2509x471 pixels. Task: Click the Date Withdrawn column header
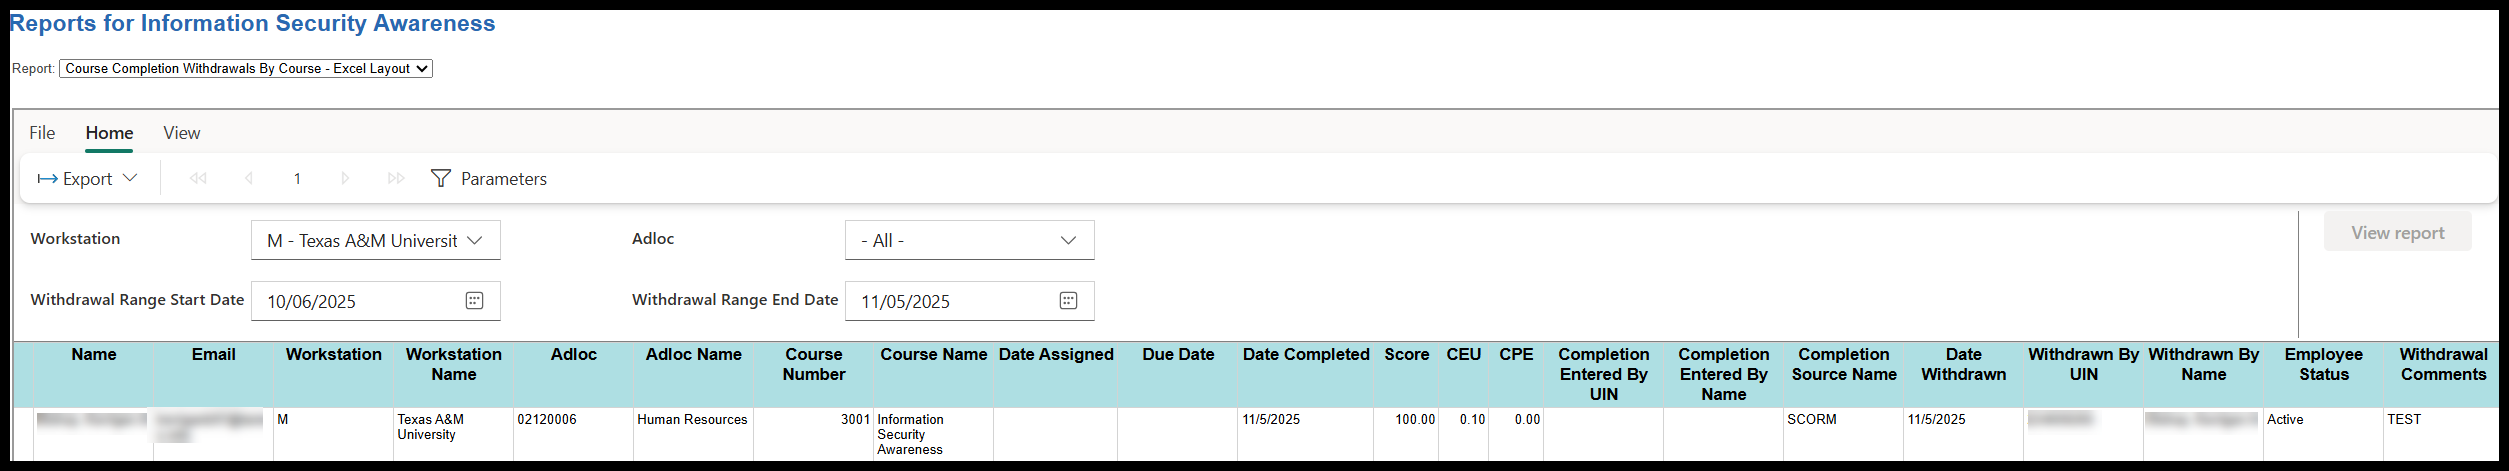[x=1963, y=365]
